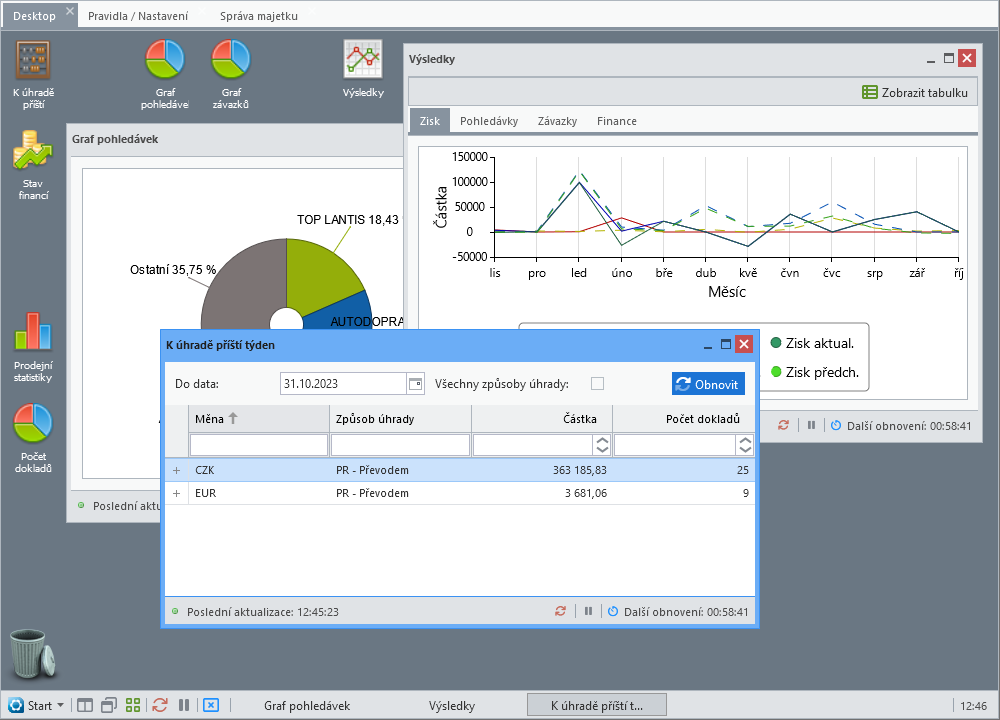Image resolution: width=1000 pixels, height=720 pixels.
Task: Switch to the Pohledávky tab
Action: coord(489,121)
